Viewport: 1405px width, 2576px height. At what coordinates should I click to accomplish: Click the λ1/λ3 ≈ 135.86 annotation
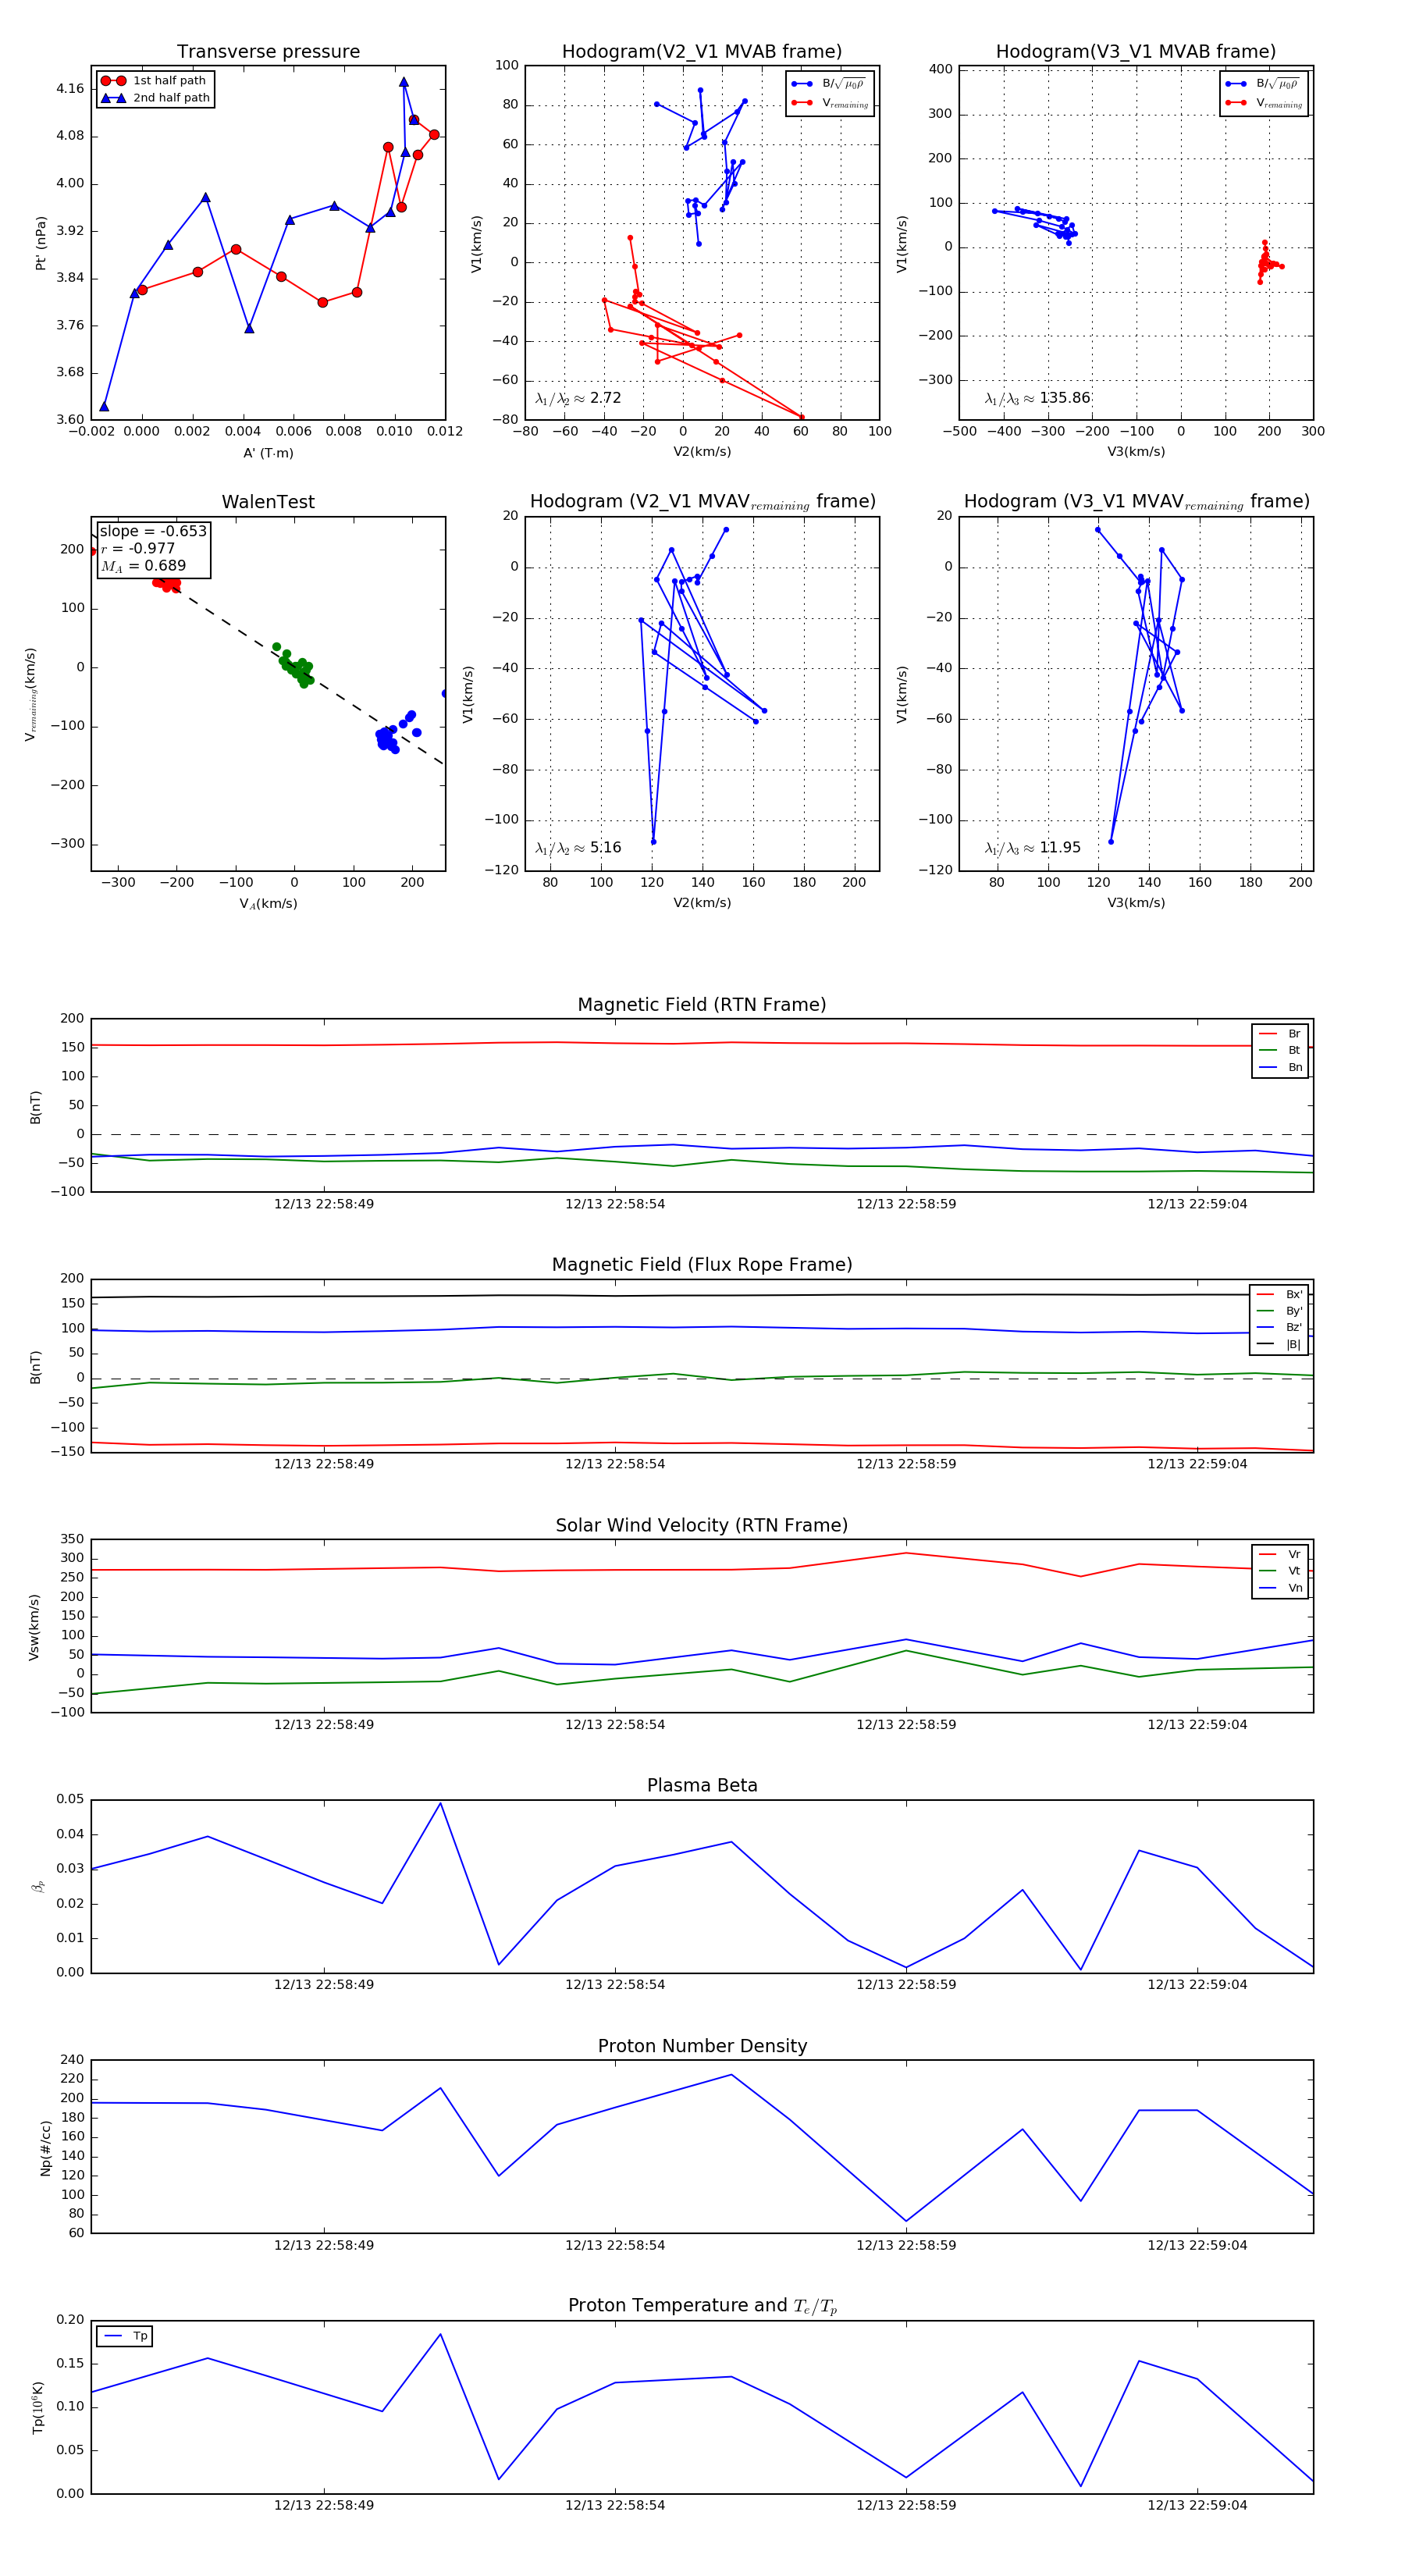1037,398
